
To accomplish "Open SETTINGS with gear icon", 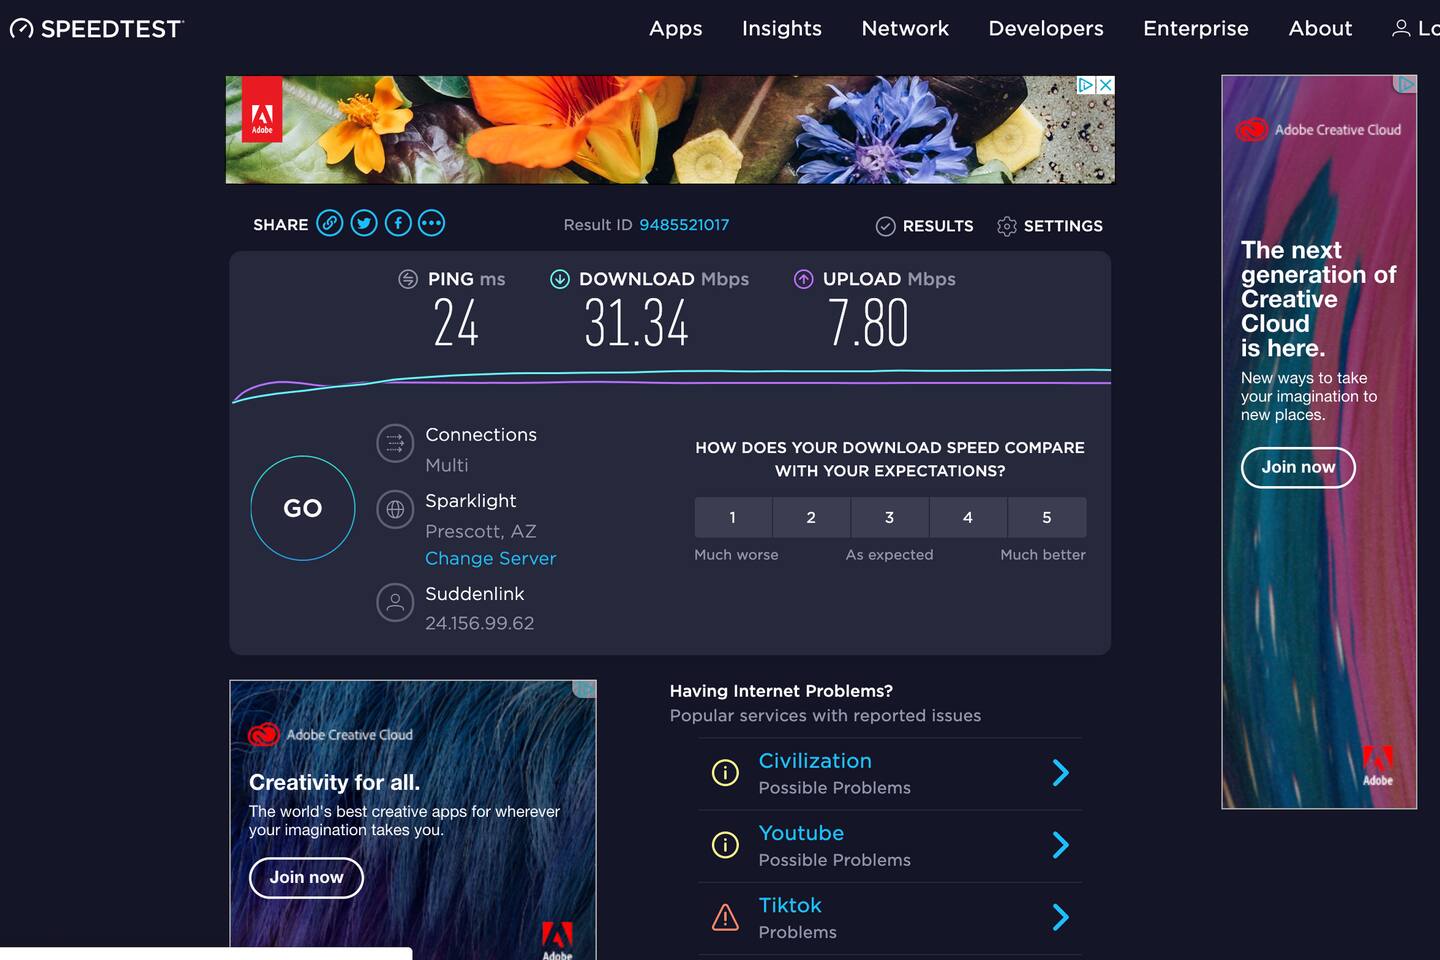I will (1050, 226).
